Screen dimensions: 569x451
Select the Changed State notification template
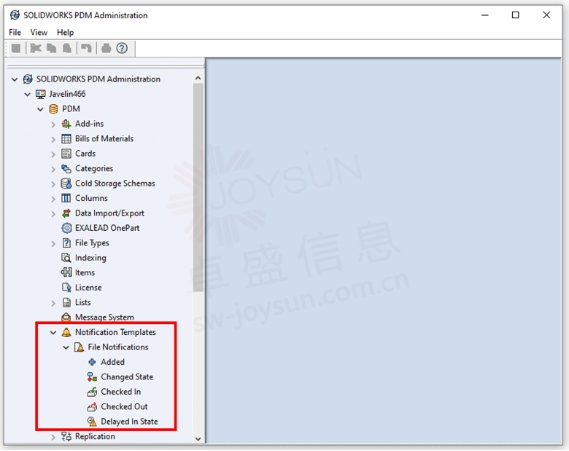point(127,377)
